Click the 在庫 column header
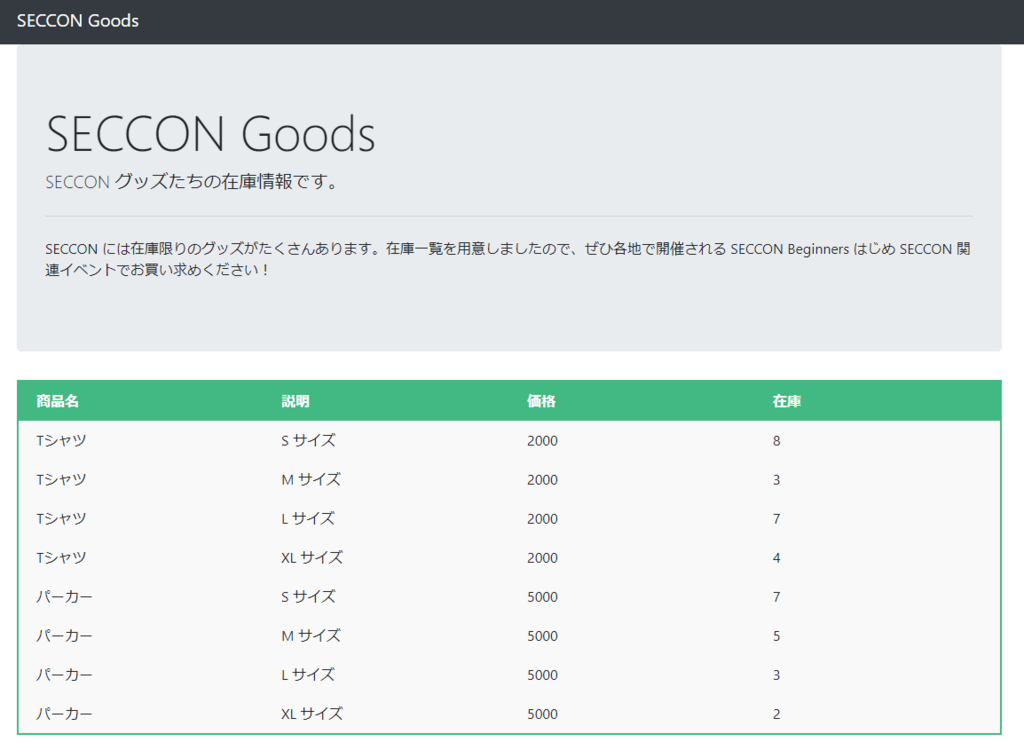The image size is (1024, 742). (787, 401)
